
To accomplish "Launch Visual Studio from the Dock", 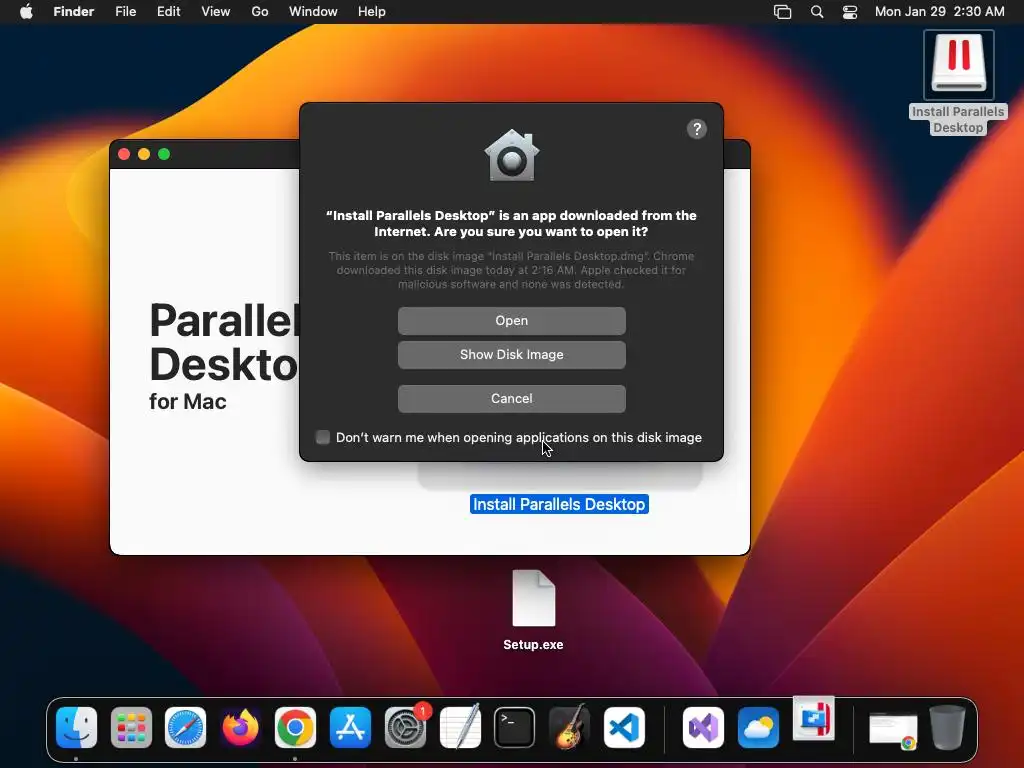I will pos(703,728).
